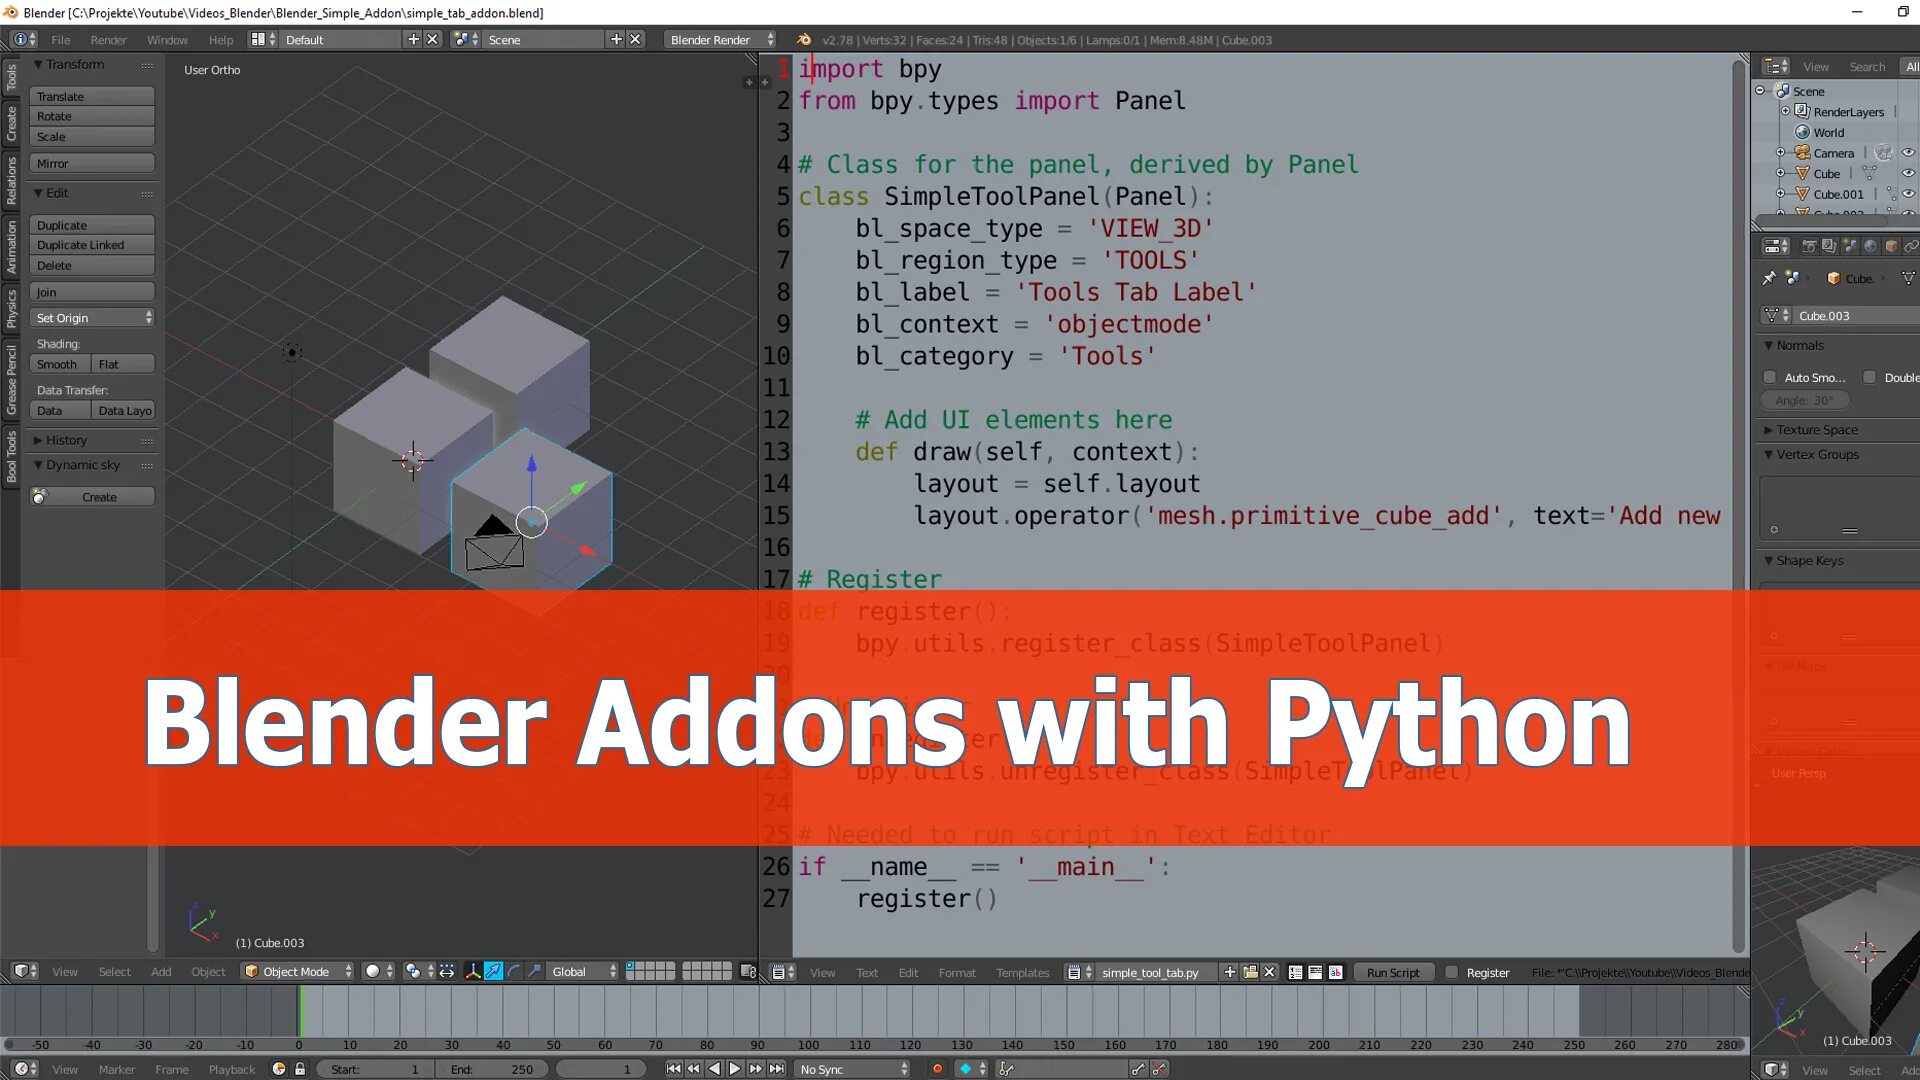This screenshot has width=1920, height=1080.
Task: Enable the Register checkbox in text editor
Action: (x=1451, y=972)
